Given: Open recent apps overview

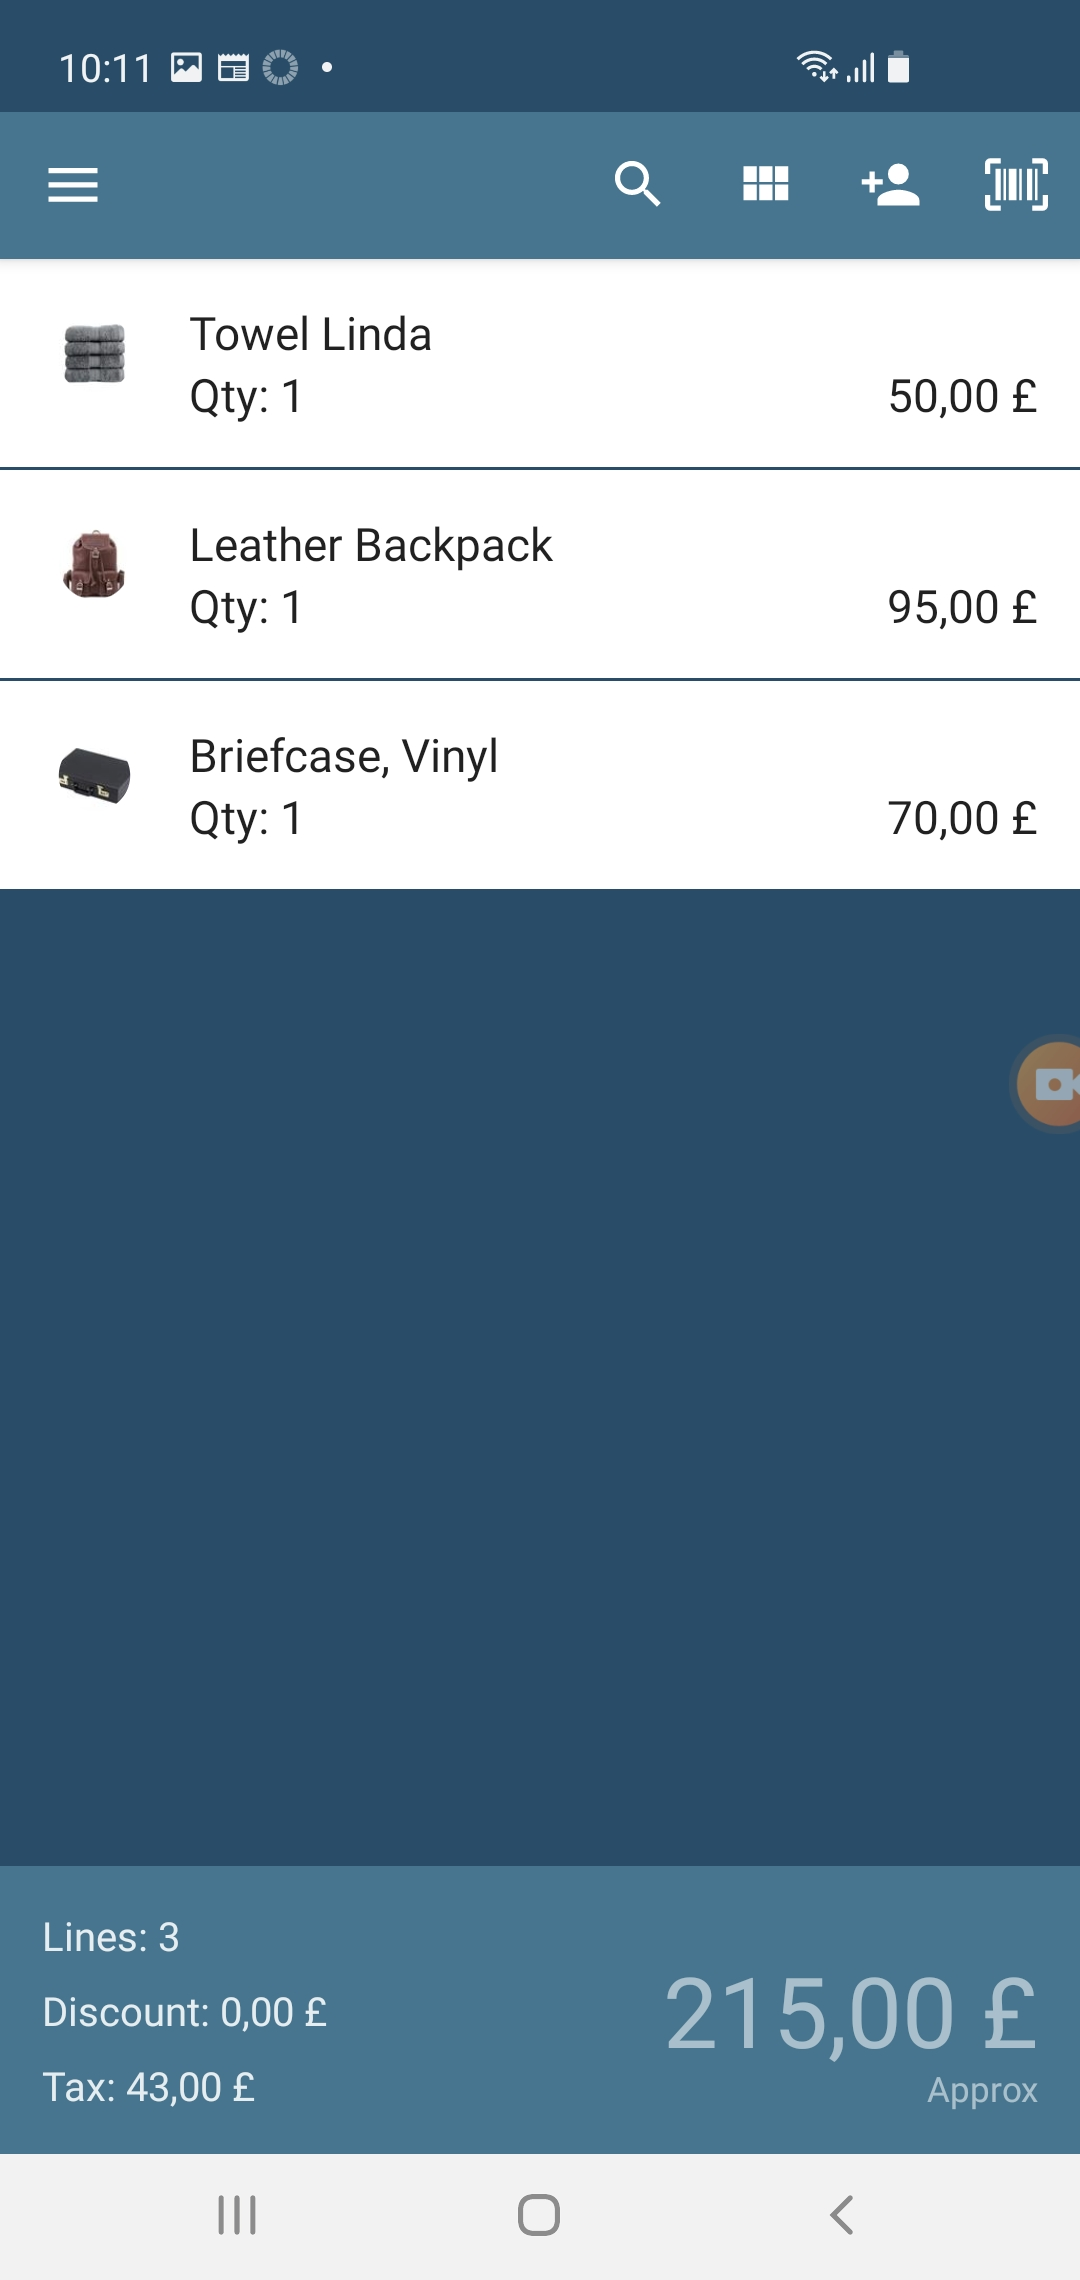Looking at the screenshot, I should 237,2215.
